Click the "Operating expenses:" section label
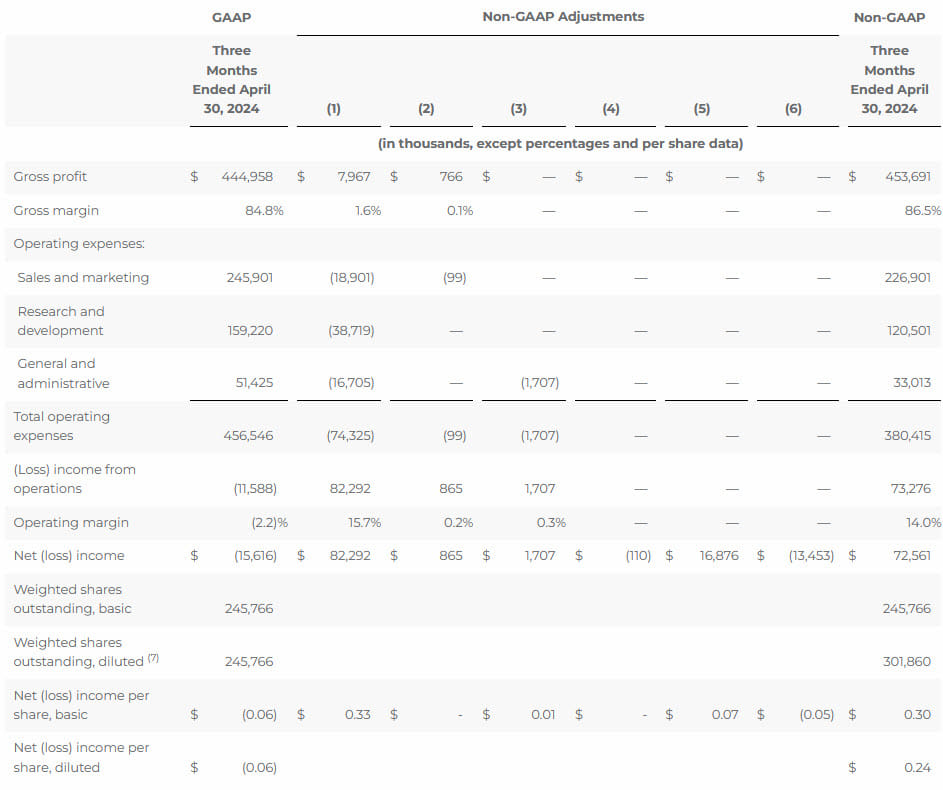The height and width of the screenshot is (790, 943). [79, 244]
